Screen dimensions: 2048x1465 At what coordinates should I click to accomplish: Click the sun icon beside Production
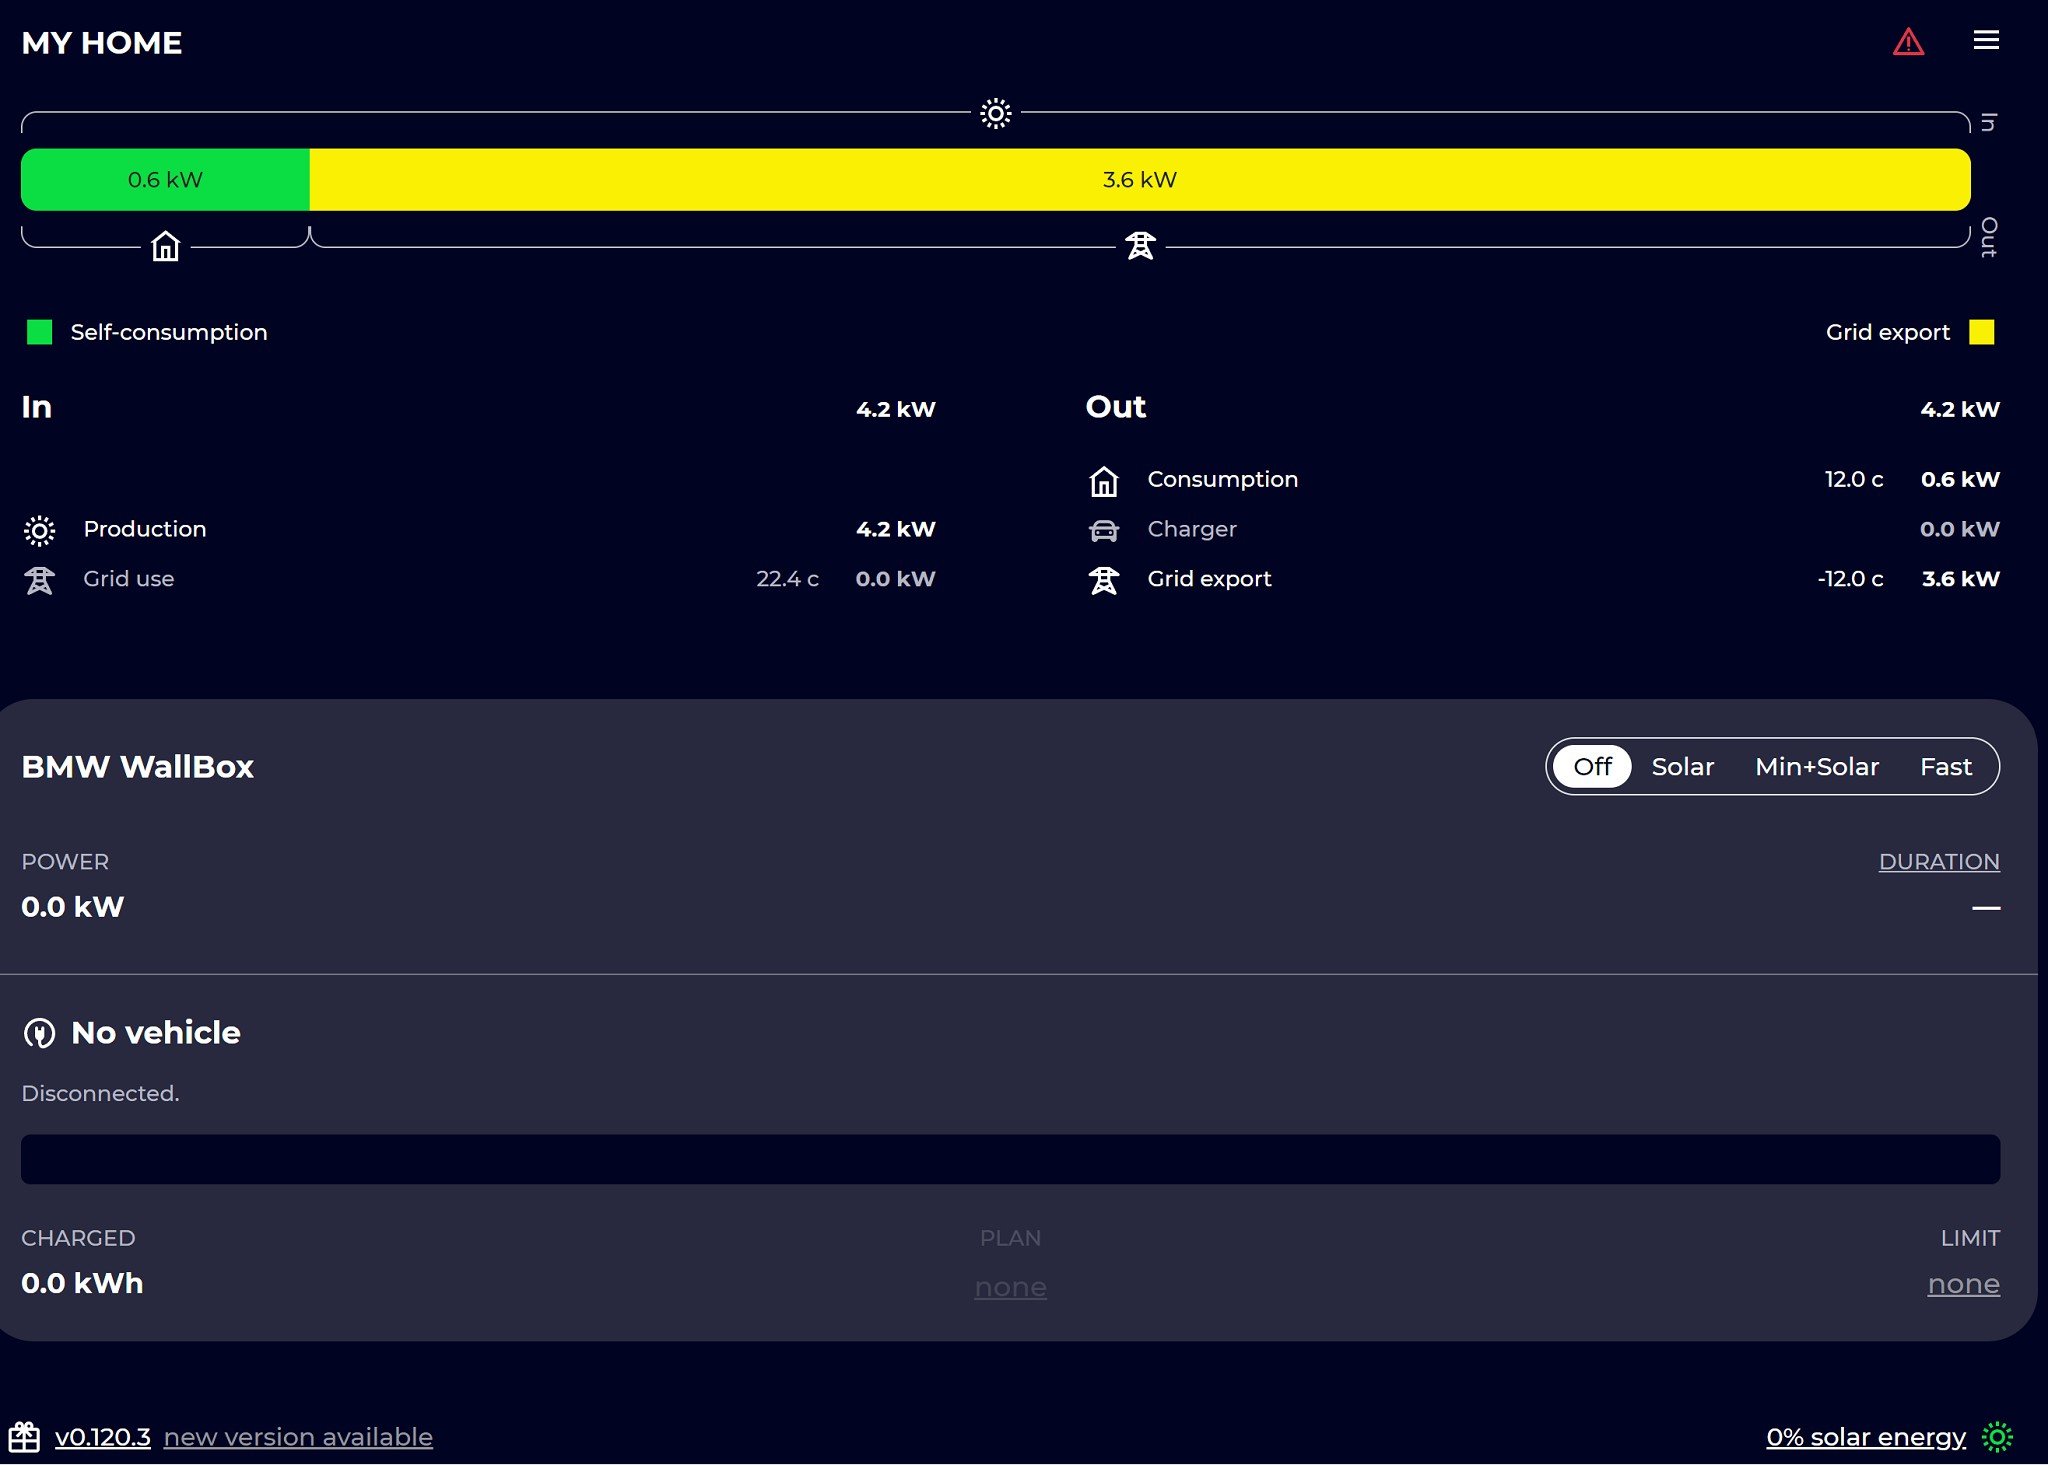coord(39,530)
